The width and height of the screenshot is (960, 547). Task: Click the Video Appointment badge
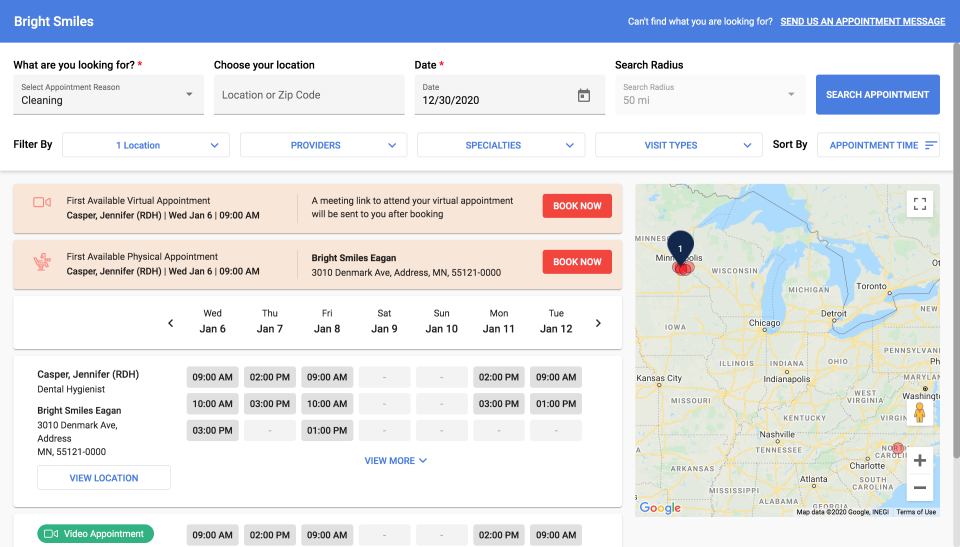(x=96, y=534)
